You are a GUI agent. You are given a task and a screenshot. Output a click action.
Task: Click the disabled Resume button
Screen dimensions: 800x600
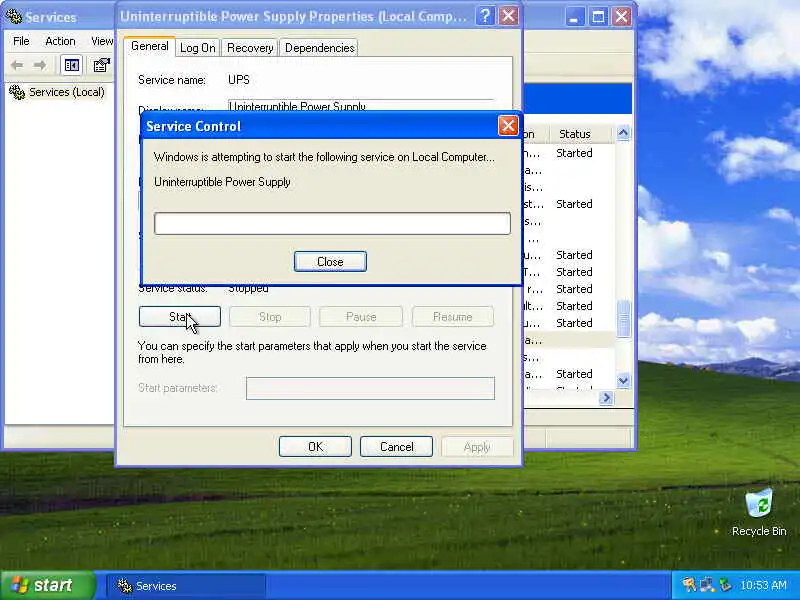click(x=453, y=317)
